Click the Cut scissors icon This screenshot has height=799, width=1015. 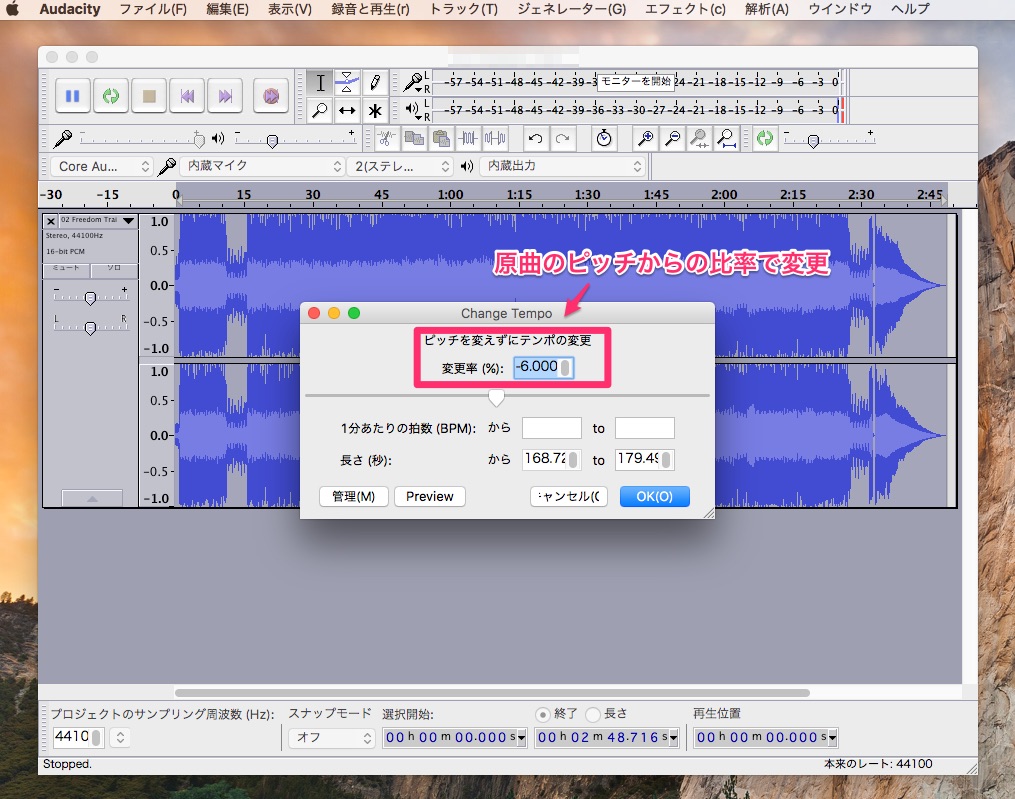coord(386,139)
